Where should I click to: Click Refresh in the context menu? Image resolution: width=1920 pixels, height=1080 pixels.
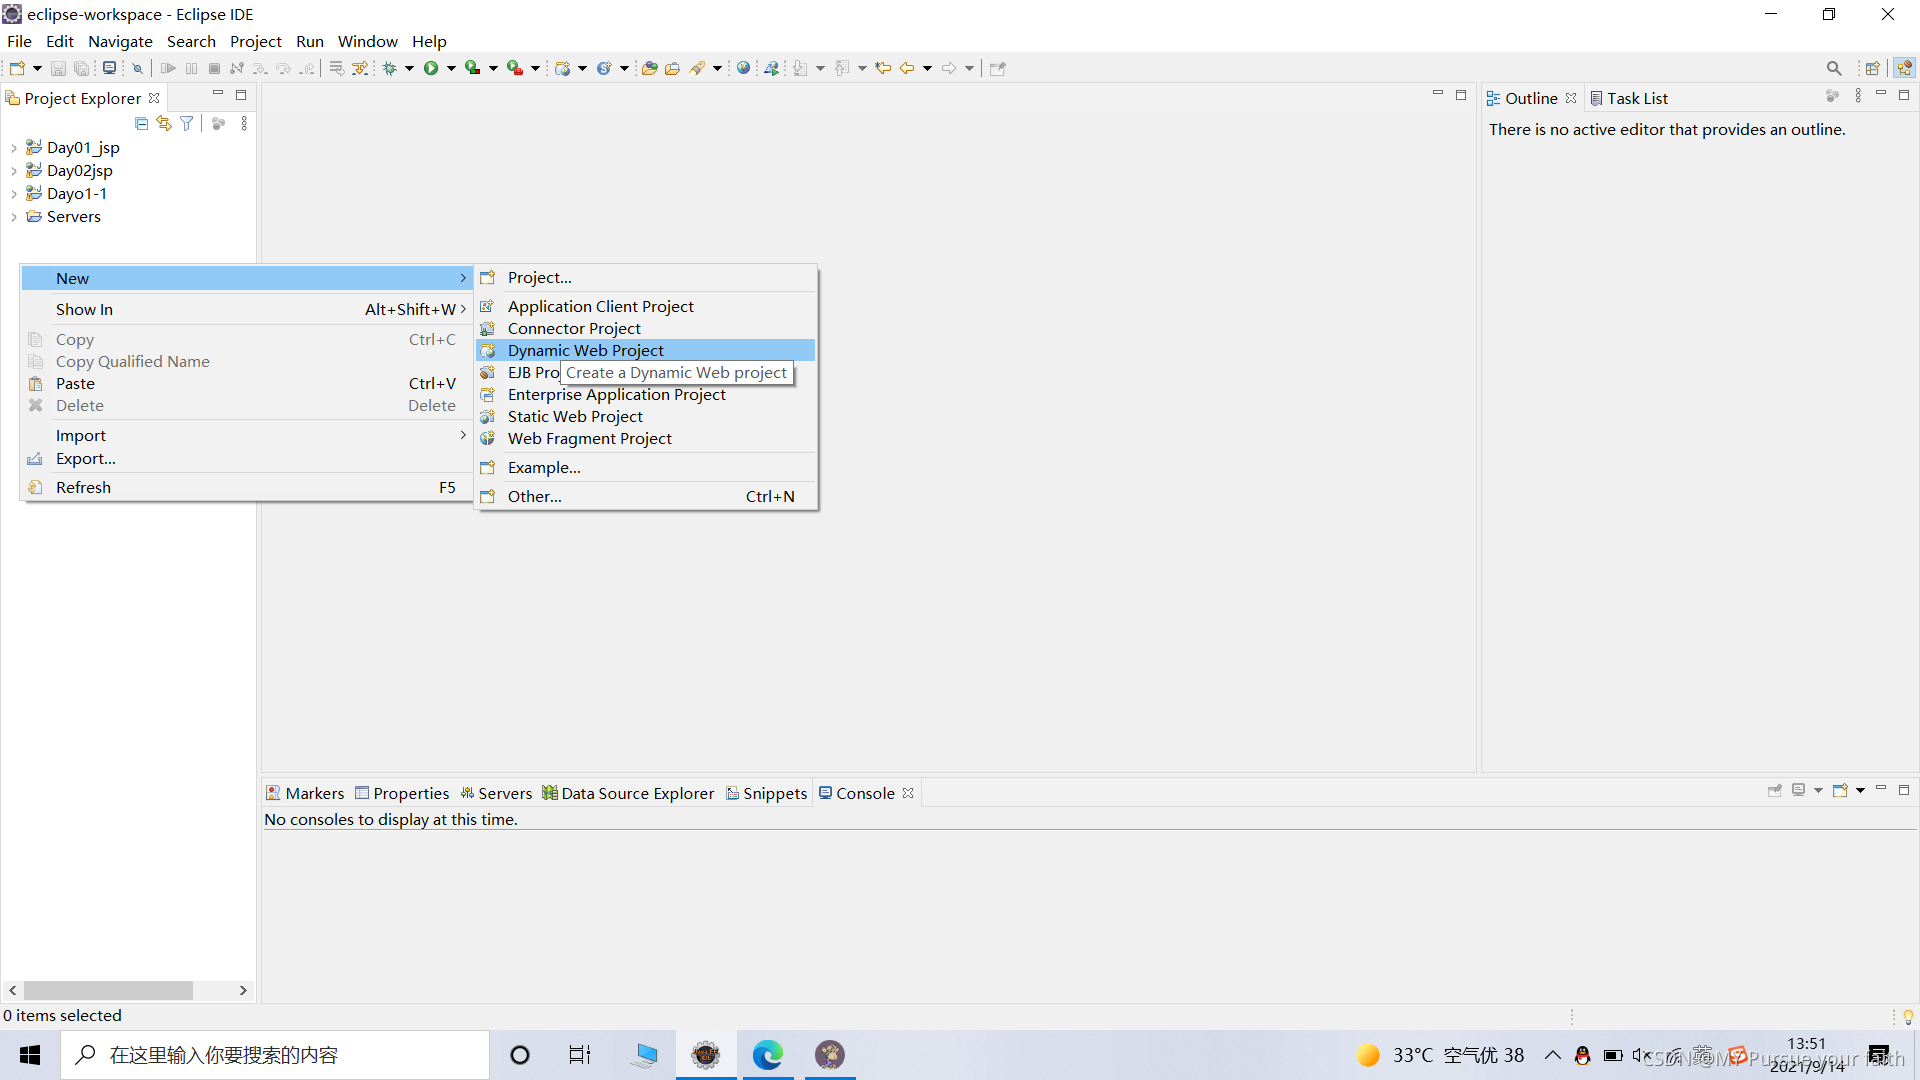pos(83,487)
